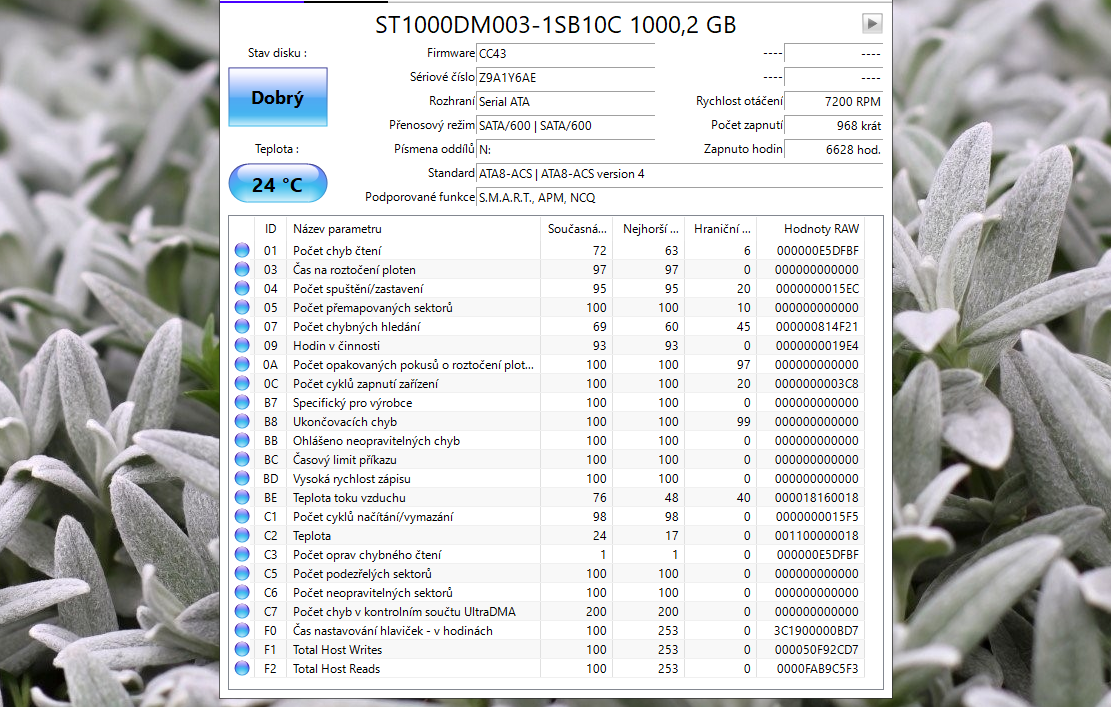The width and height of the screenshot is (1111, 707).
Task: Click the blue status icon beside "Počet chyb čtení"
Action: coord(242,250)
